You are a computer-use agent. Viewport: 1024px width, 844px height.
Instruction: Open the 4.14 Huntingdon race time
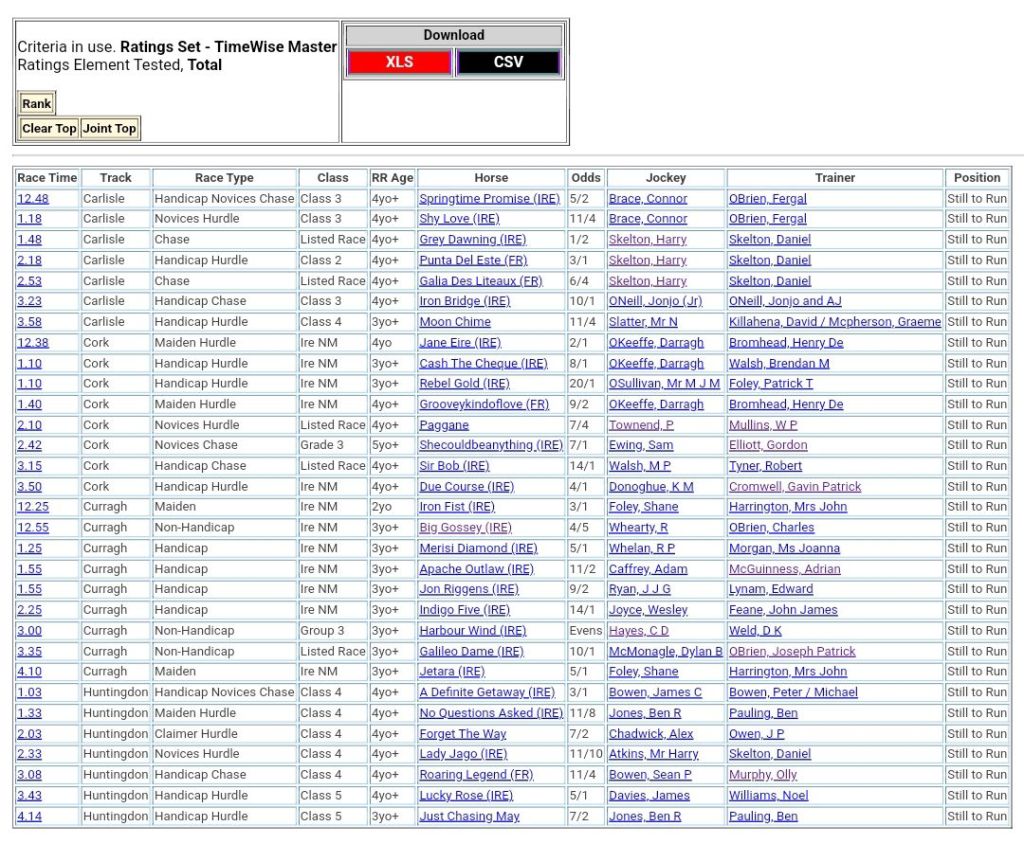coord(29,816)
